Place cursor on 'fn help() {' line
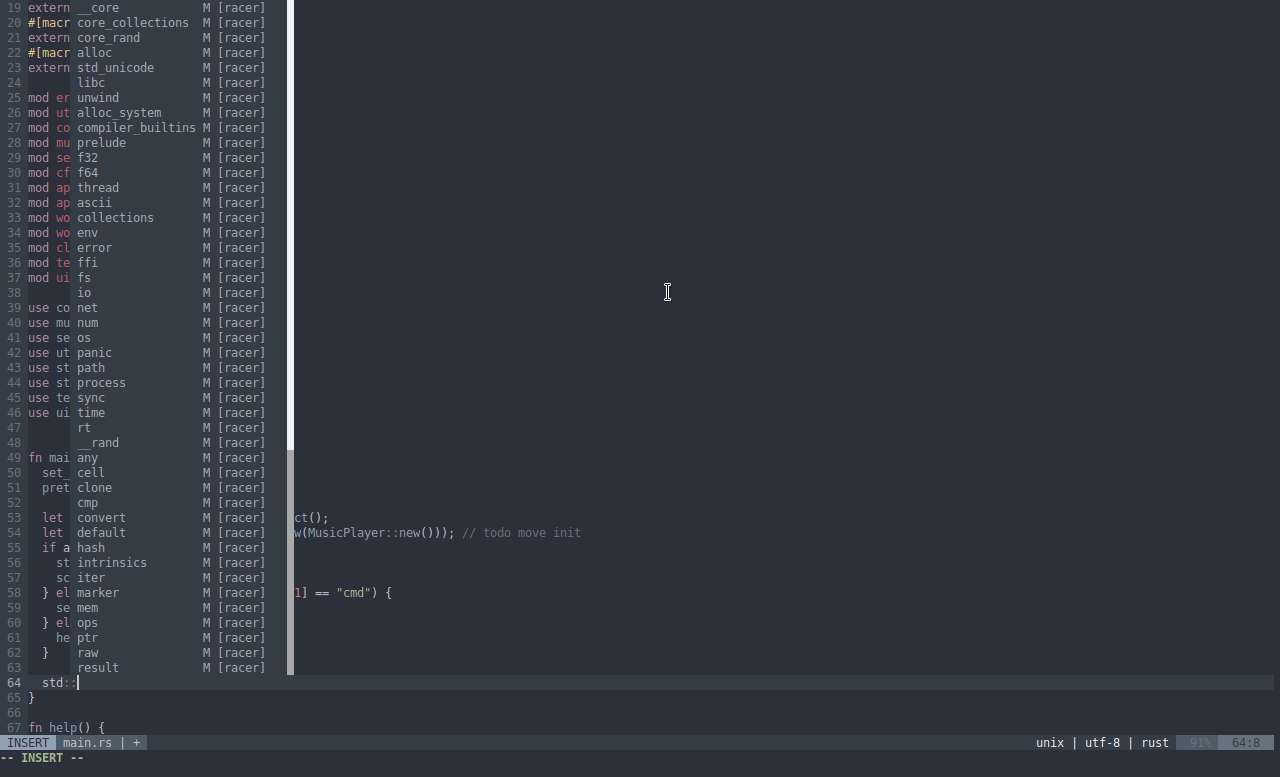This screenshot has height=777, width=1280. (67, 728)
